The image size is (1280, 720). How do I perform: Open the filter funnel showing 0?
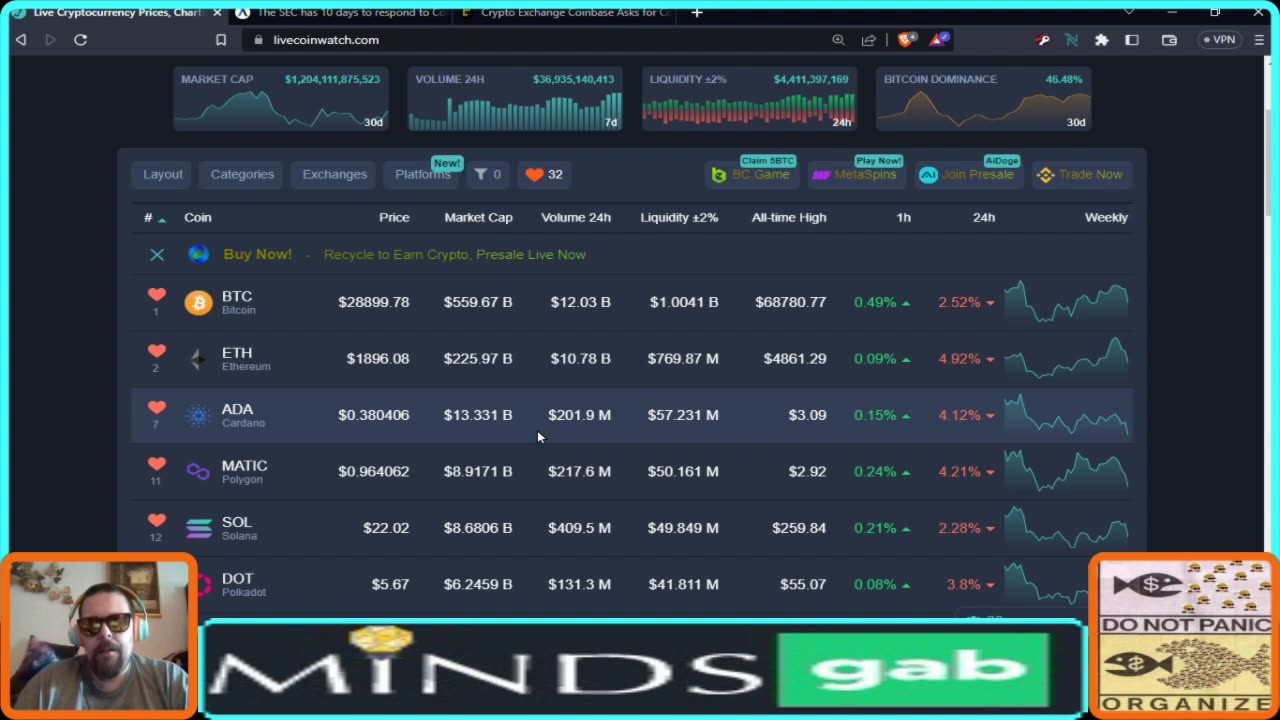[x=487, y=174]
